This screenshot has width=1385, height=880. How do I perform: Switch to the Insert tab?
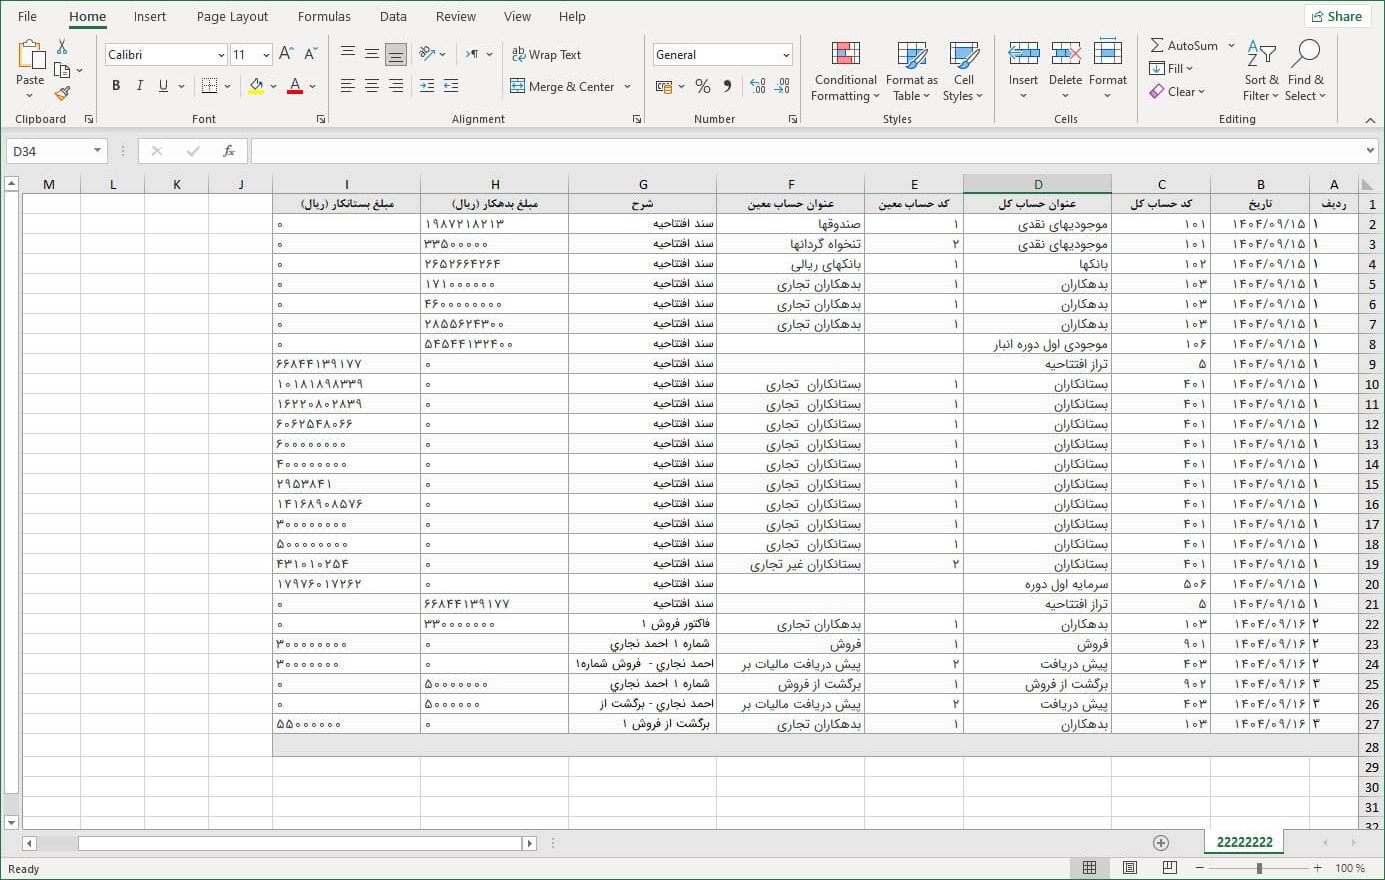coord(150,16)
